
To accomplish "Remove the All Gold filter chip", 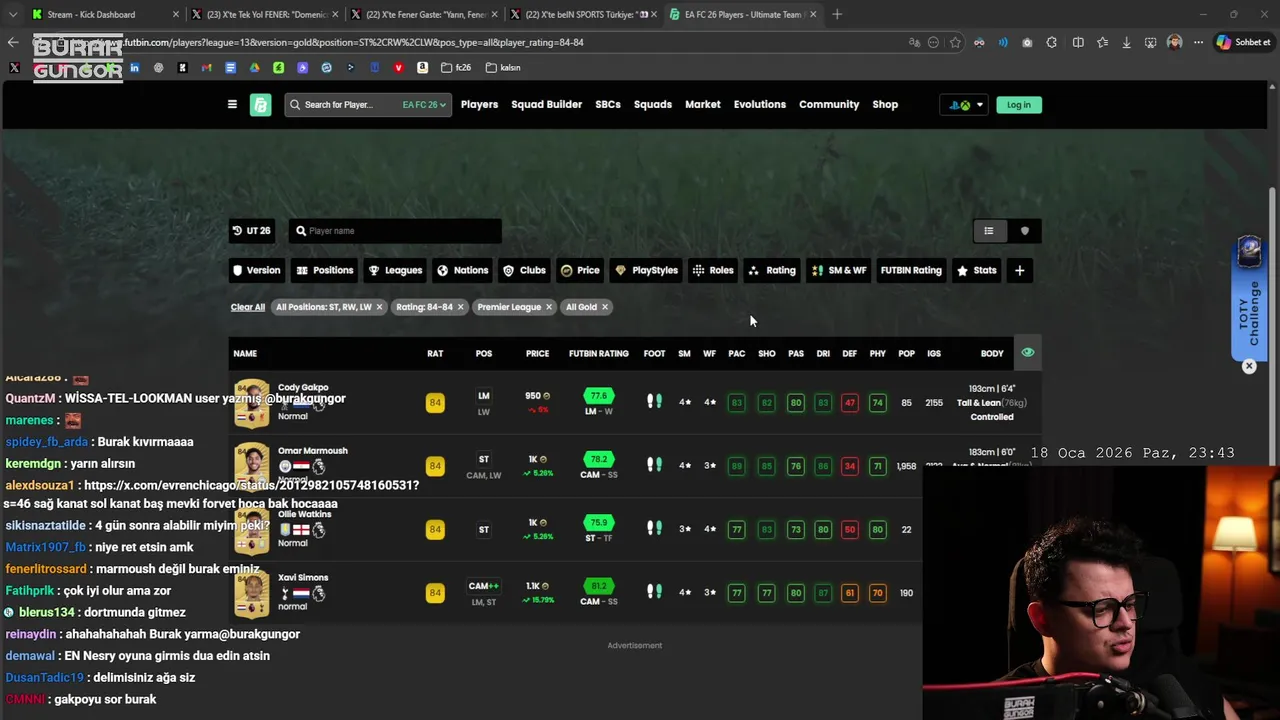I will click(x=605, y=307).
